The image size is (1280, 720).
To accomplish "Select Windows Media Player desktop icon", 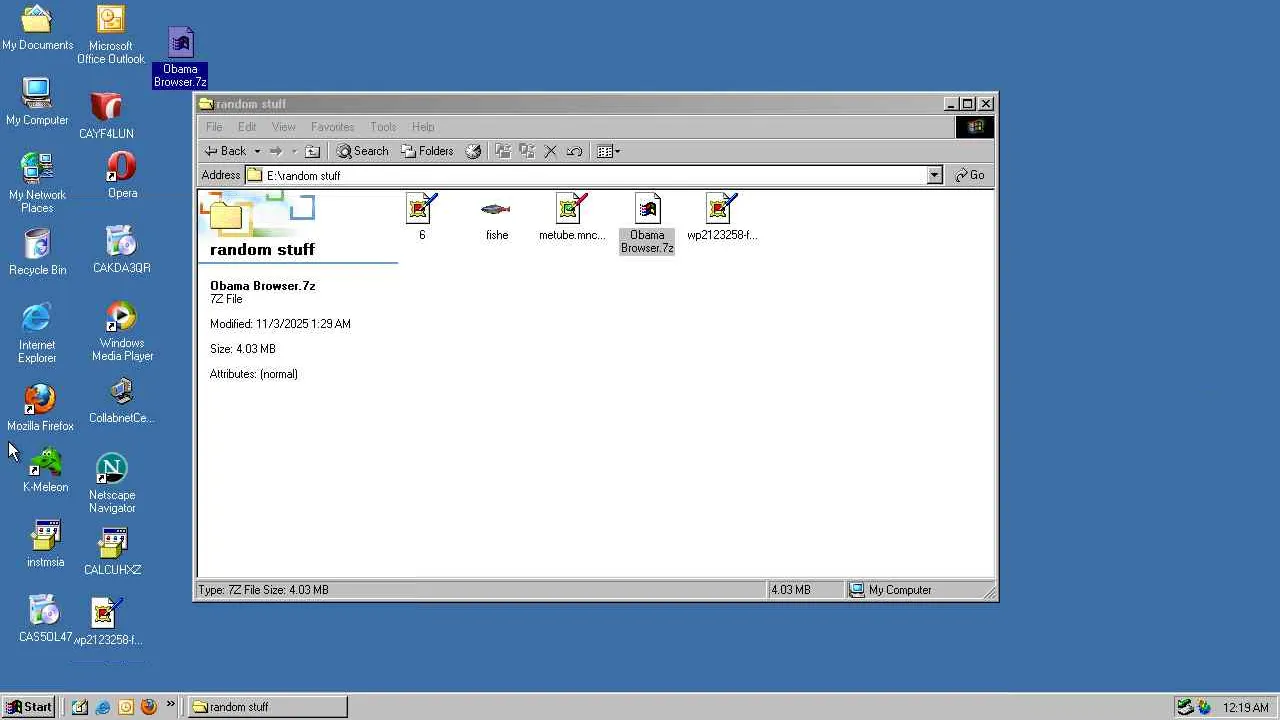I will click(x=122, y=331).
